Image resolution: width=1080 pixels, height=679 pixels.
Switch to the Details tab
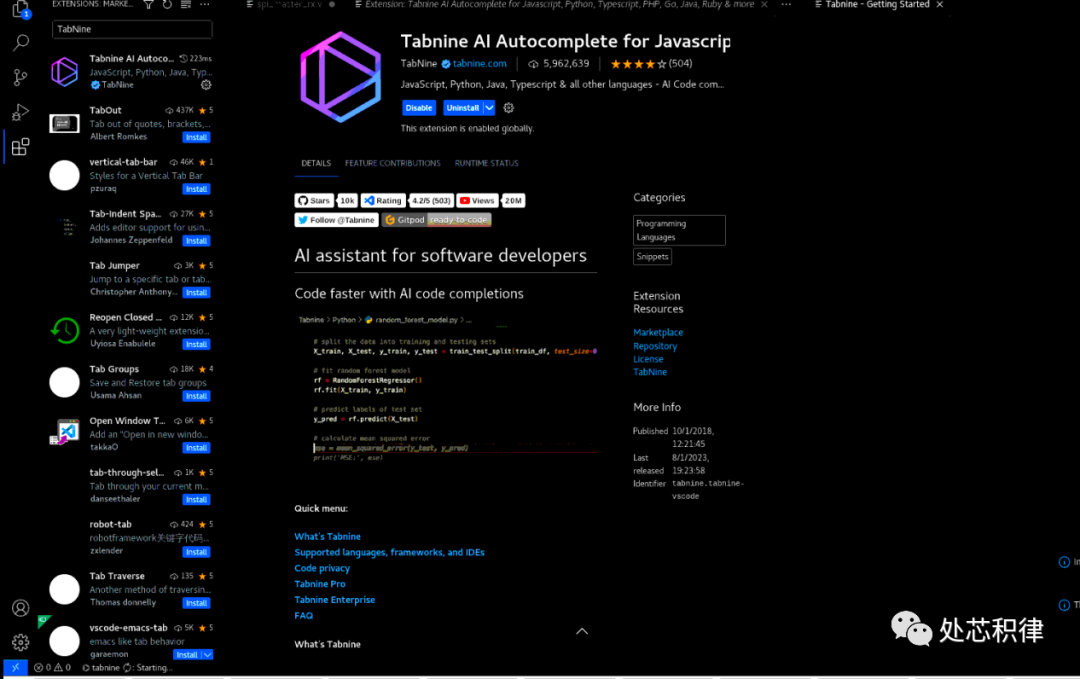316,163
